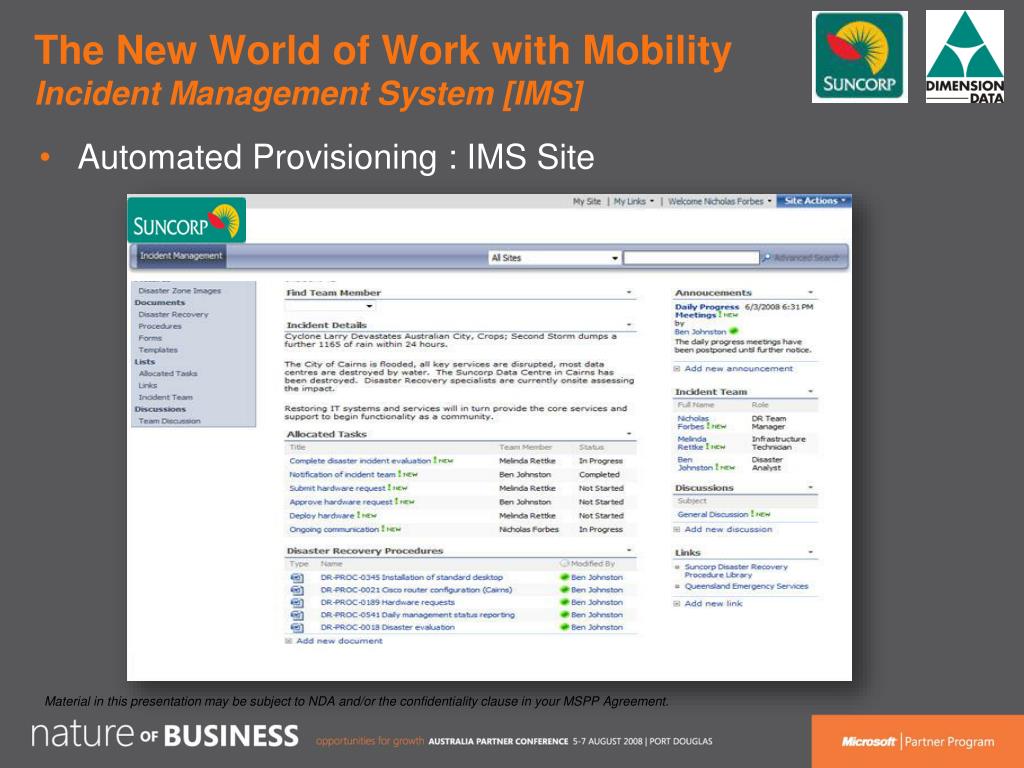Open the Site Actions menu

point(814,201)
